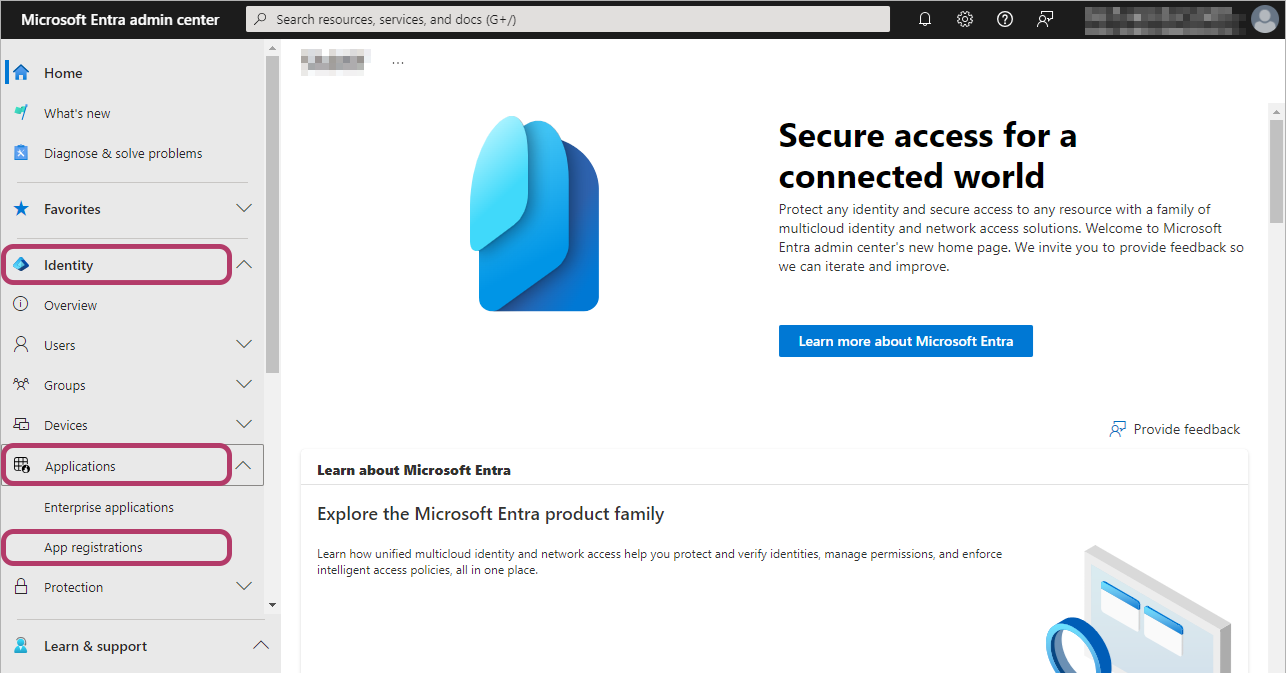Expand the Users submenu chevron
The width and height of the screenshot is (1286, 673).
coord(244,345)
